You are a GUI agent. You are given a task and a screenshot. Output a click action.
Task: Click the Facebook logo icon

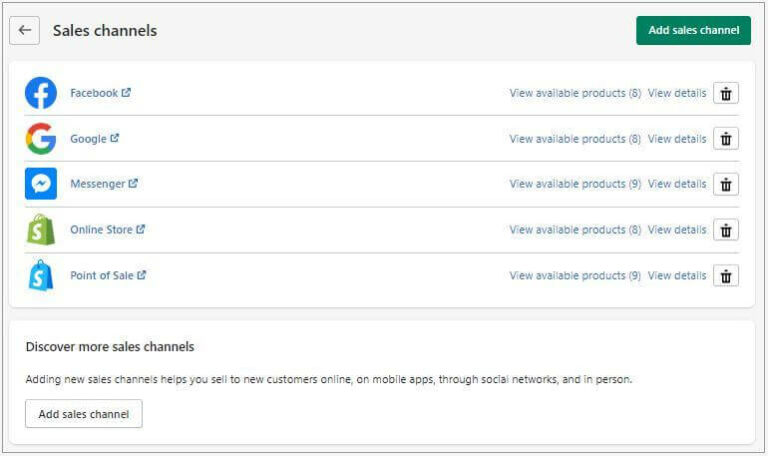(41, 93)
